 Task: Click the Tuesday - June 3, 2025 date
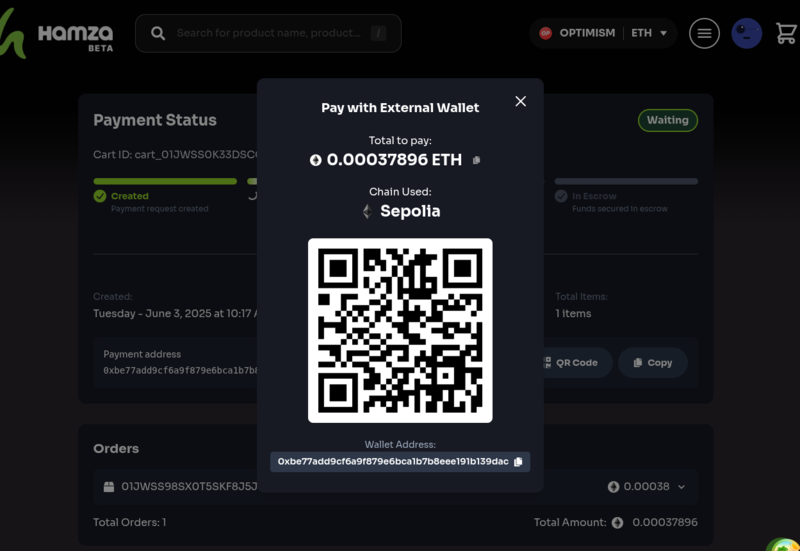pos(175,314)
